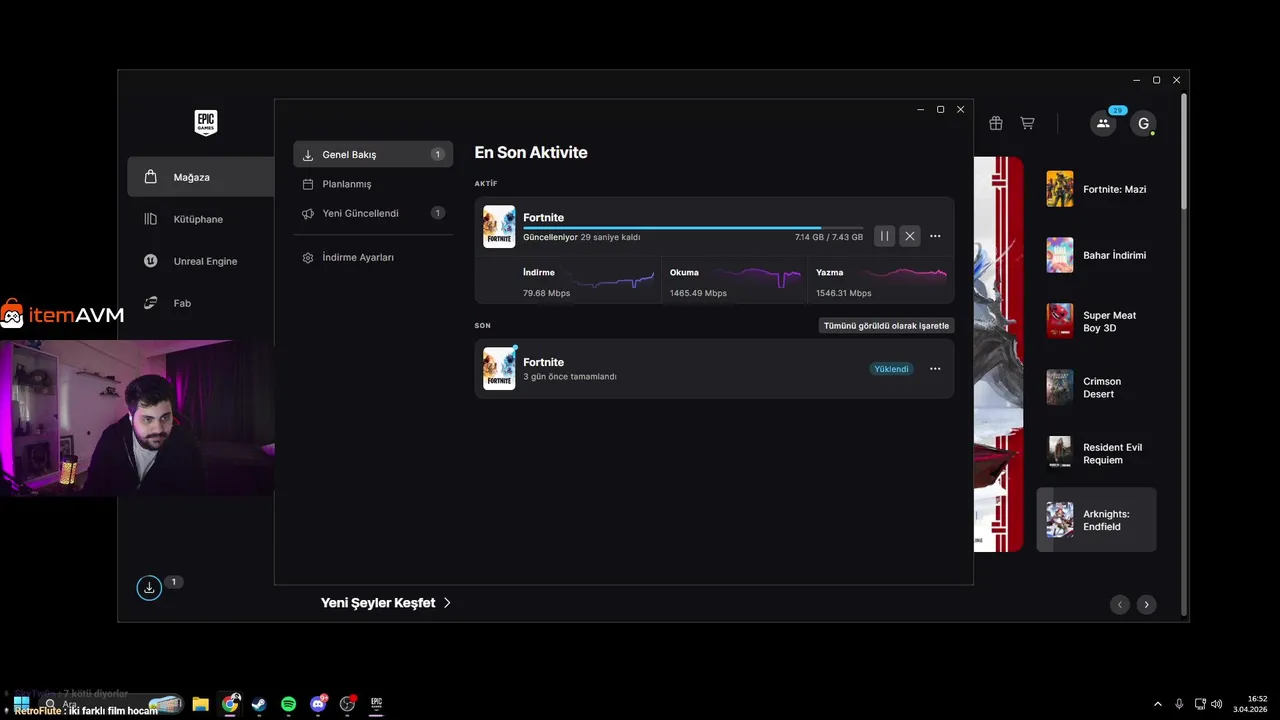Click the updating Fortnite thumbnail
Screen dimensions: 1280x720
(499, 227)
